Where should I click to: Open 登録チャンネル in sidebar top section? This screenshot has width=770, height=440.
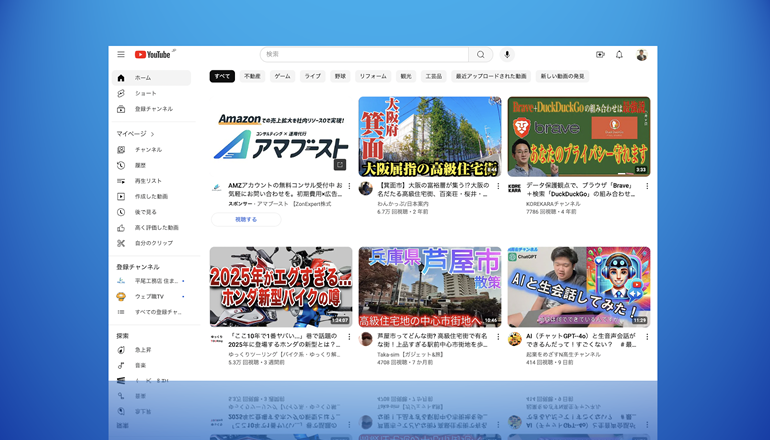pyautogui.click(x=151, y=109)
